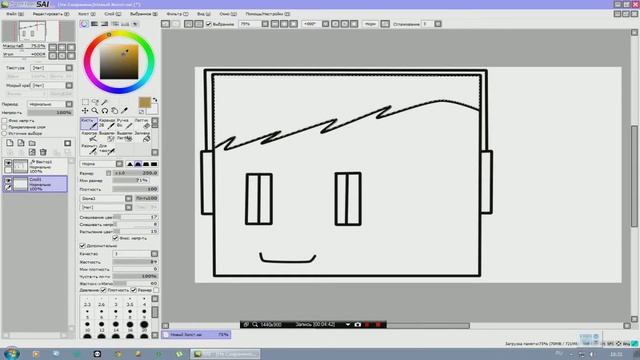Toggle pressure Плотность checkbox
Screen dimensions: 640x360
(103, 290)
